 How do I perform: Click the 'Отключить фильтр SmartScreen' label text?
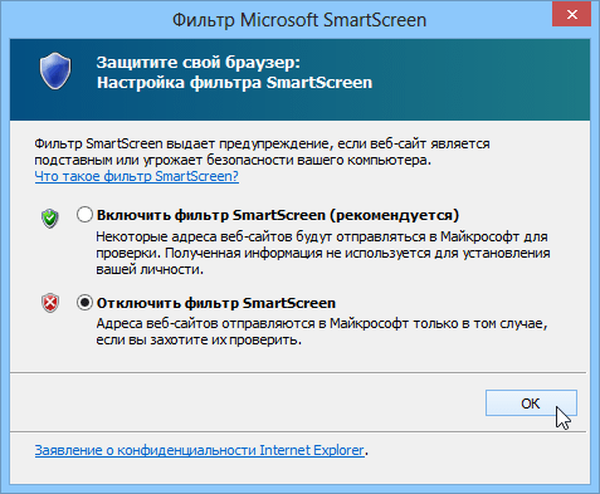(x=216, y=303)
